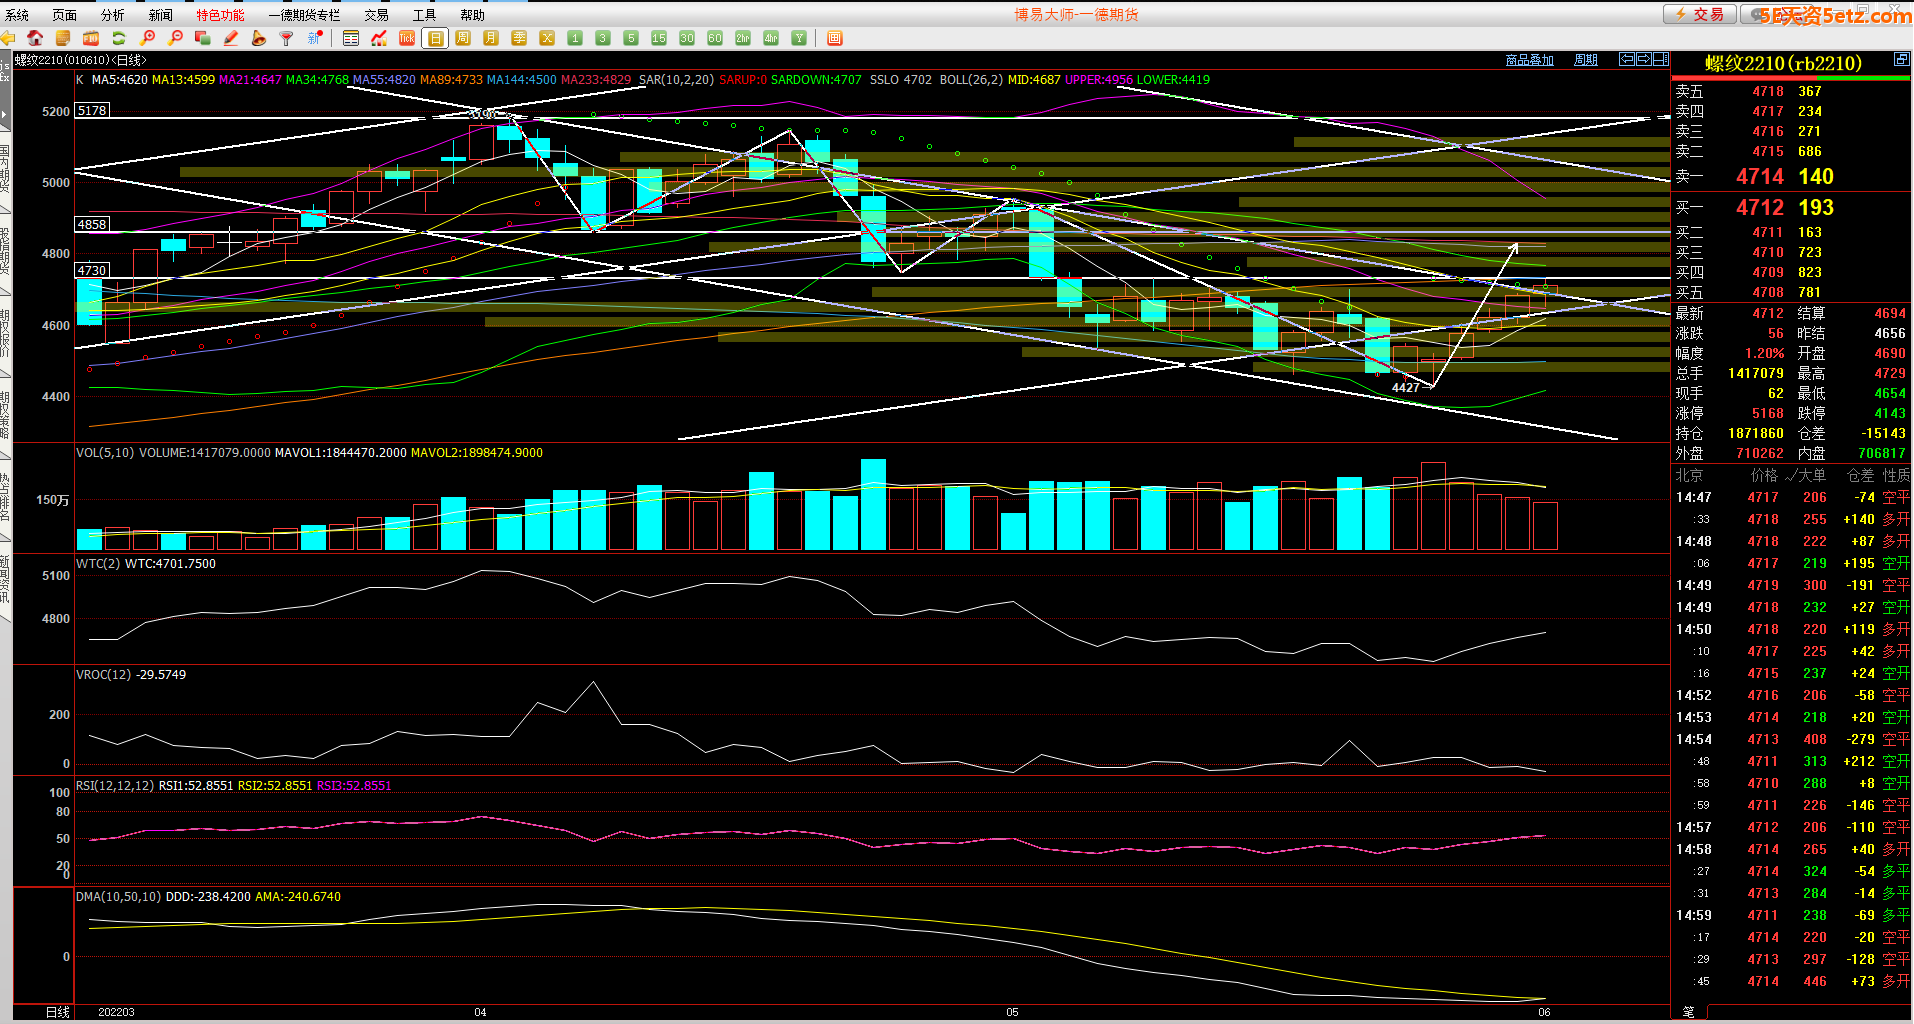Open the 帮助 menu
The height and width of the screenshot is (1024, 1914).
tap(473, 15)
